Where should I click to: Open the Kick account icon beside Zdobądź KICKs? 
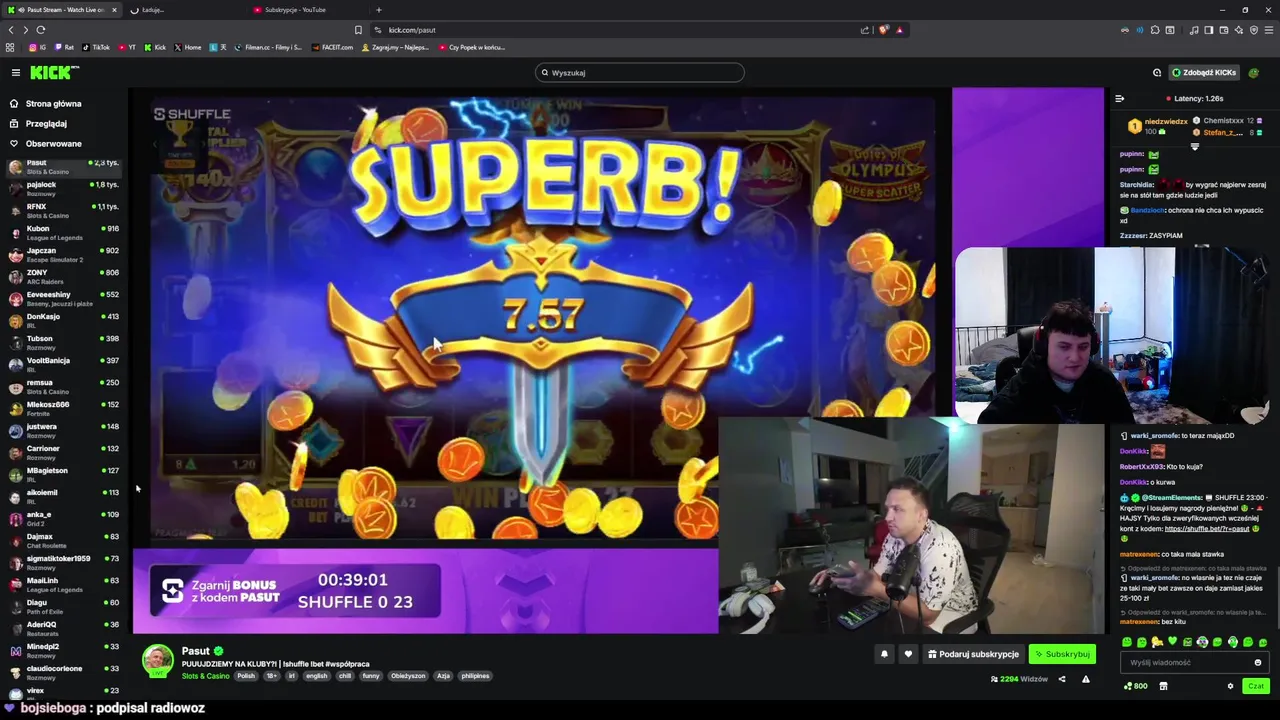click(x=1157, y=72)
